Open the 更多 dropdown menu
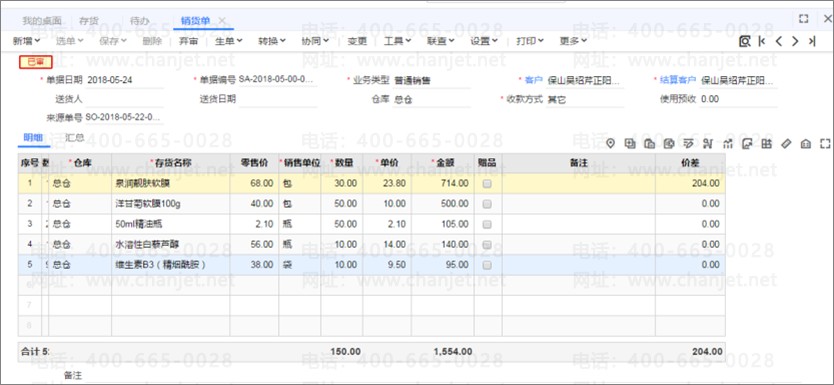 click(x=573, y=41)
